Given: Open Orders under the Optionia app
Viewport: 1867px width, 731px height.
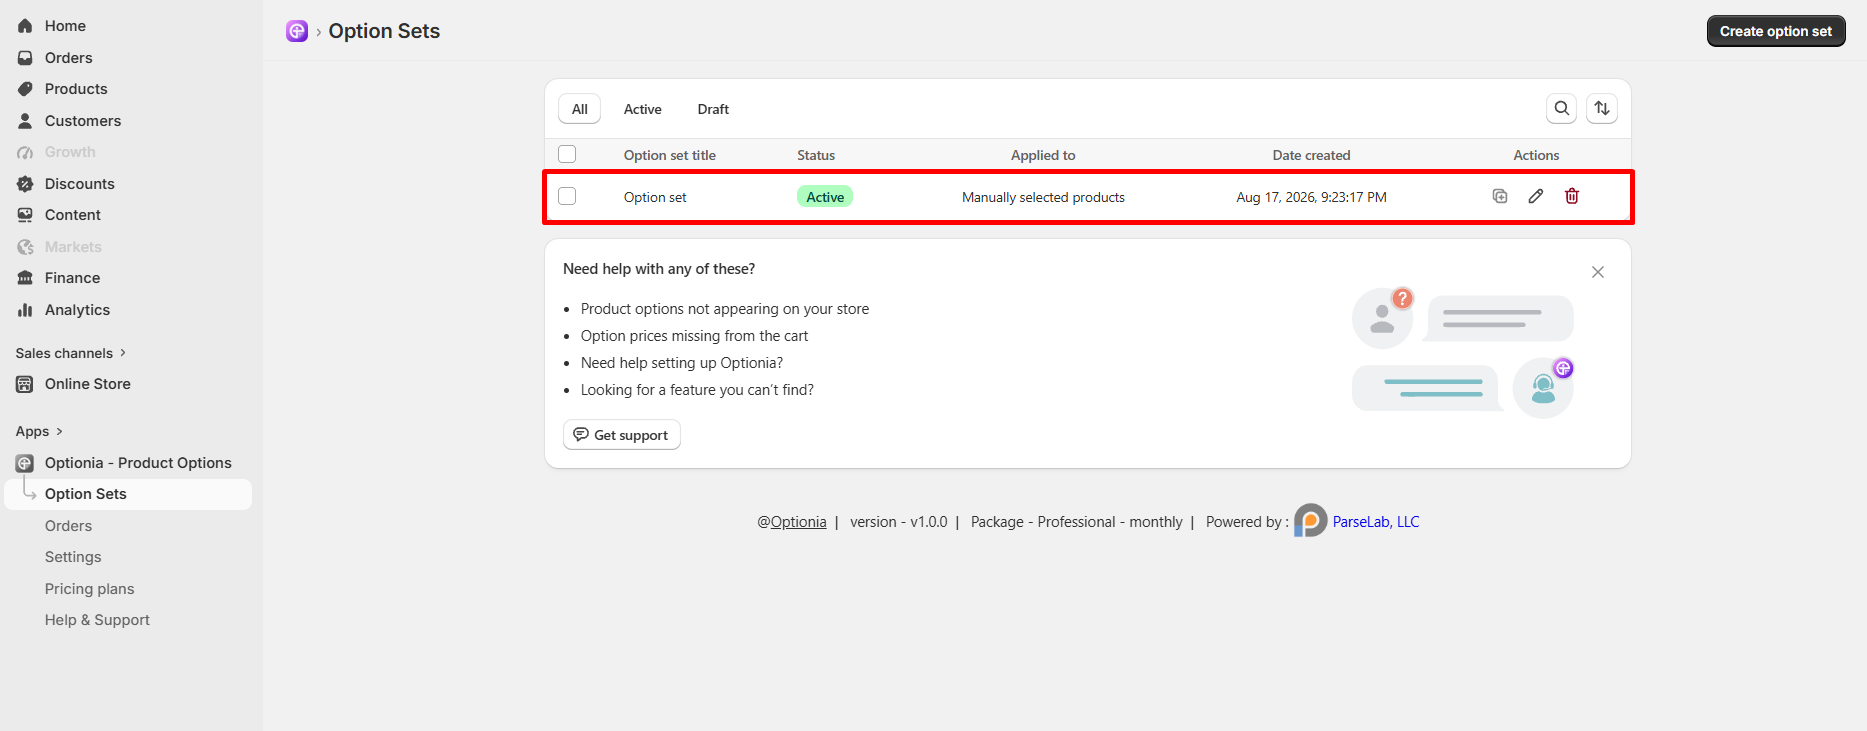Looking at the screenshot, I should [x=68, y=526].
